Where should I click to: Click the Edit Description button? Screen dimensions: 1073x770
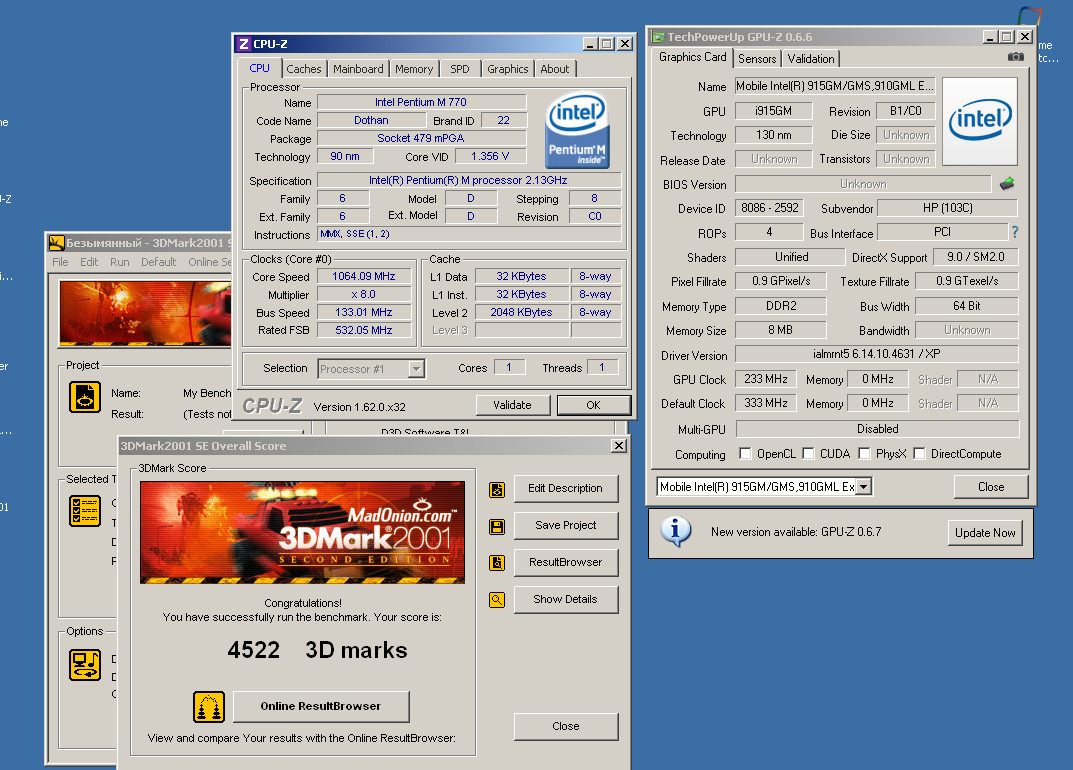(x=565, y=489)
